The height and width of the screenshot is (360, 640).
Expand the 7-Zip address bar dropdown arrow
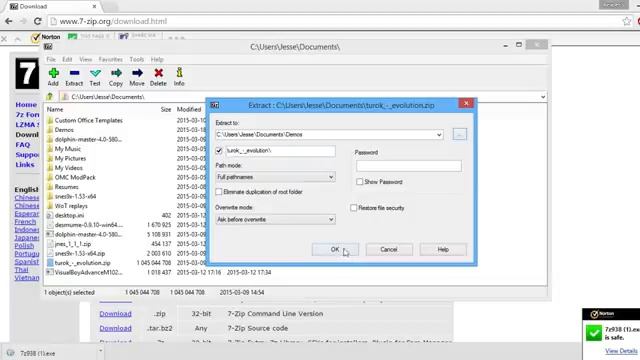543,97
